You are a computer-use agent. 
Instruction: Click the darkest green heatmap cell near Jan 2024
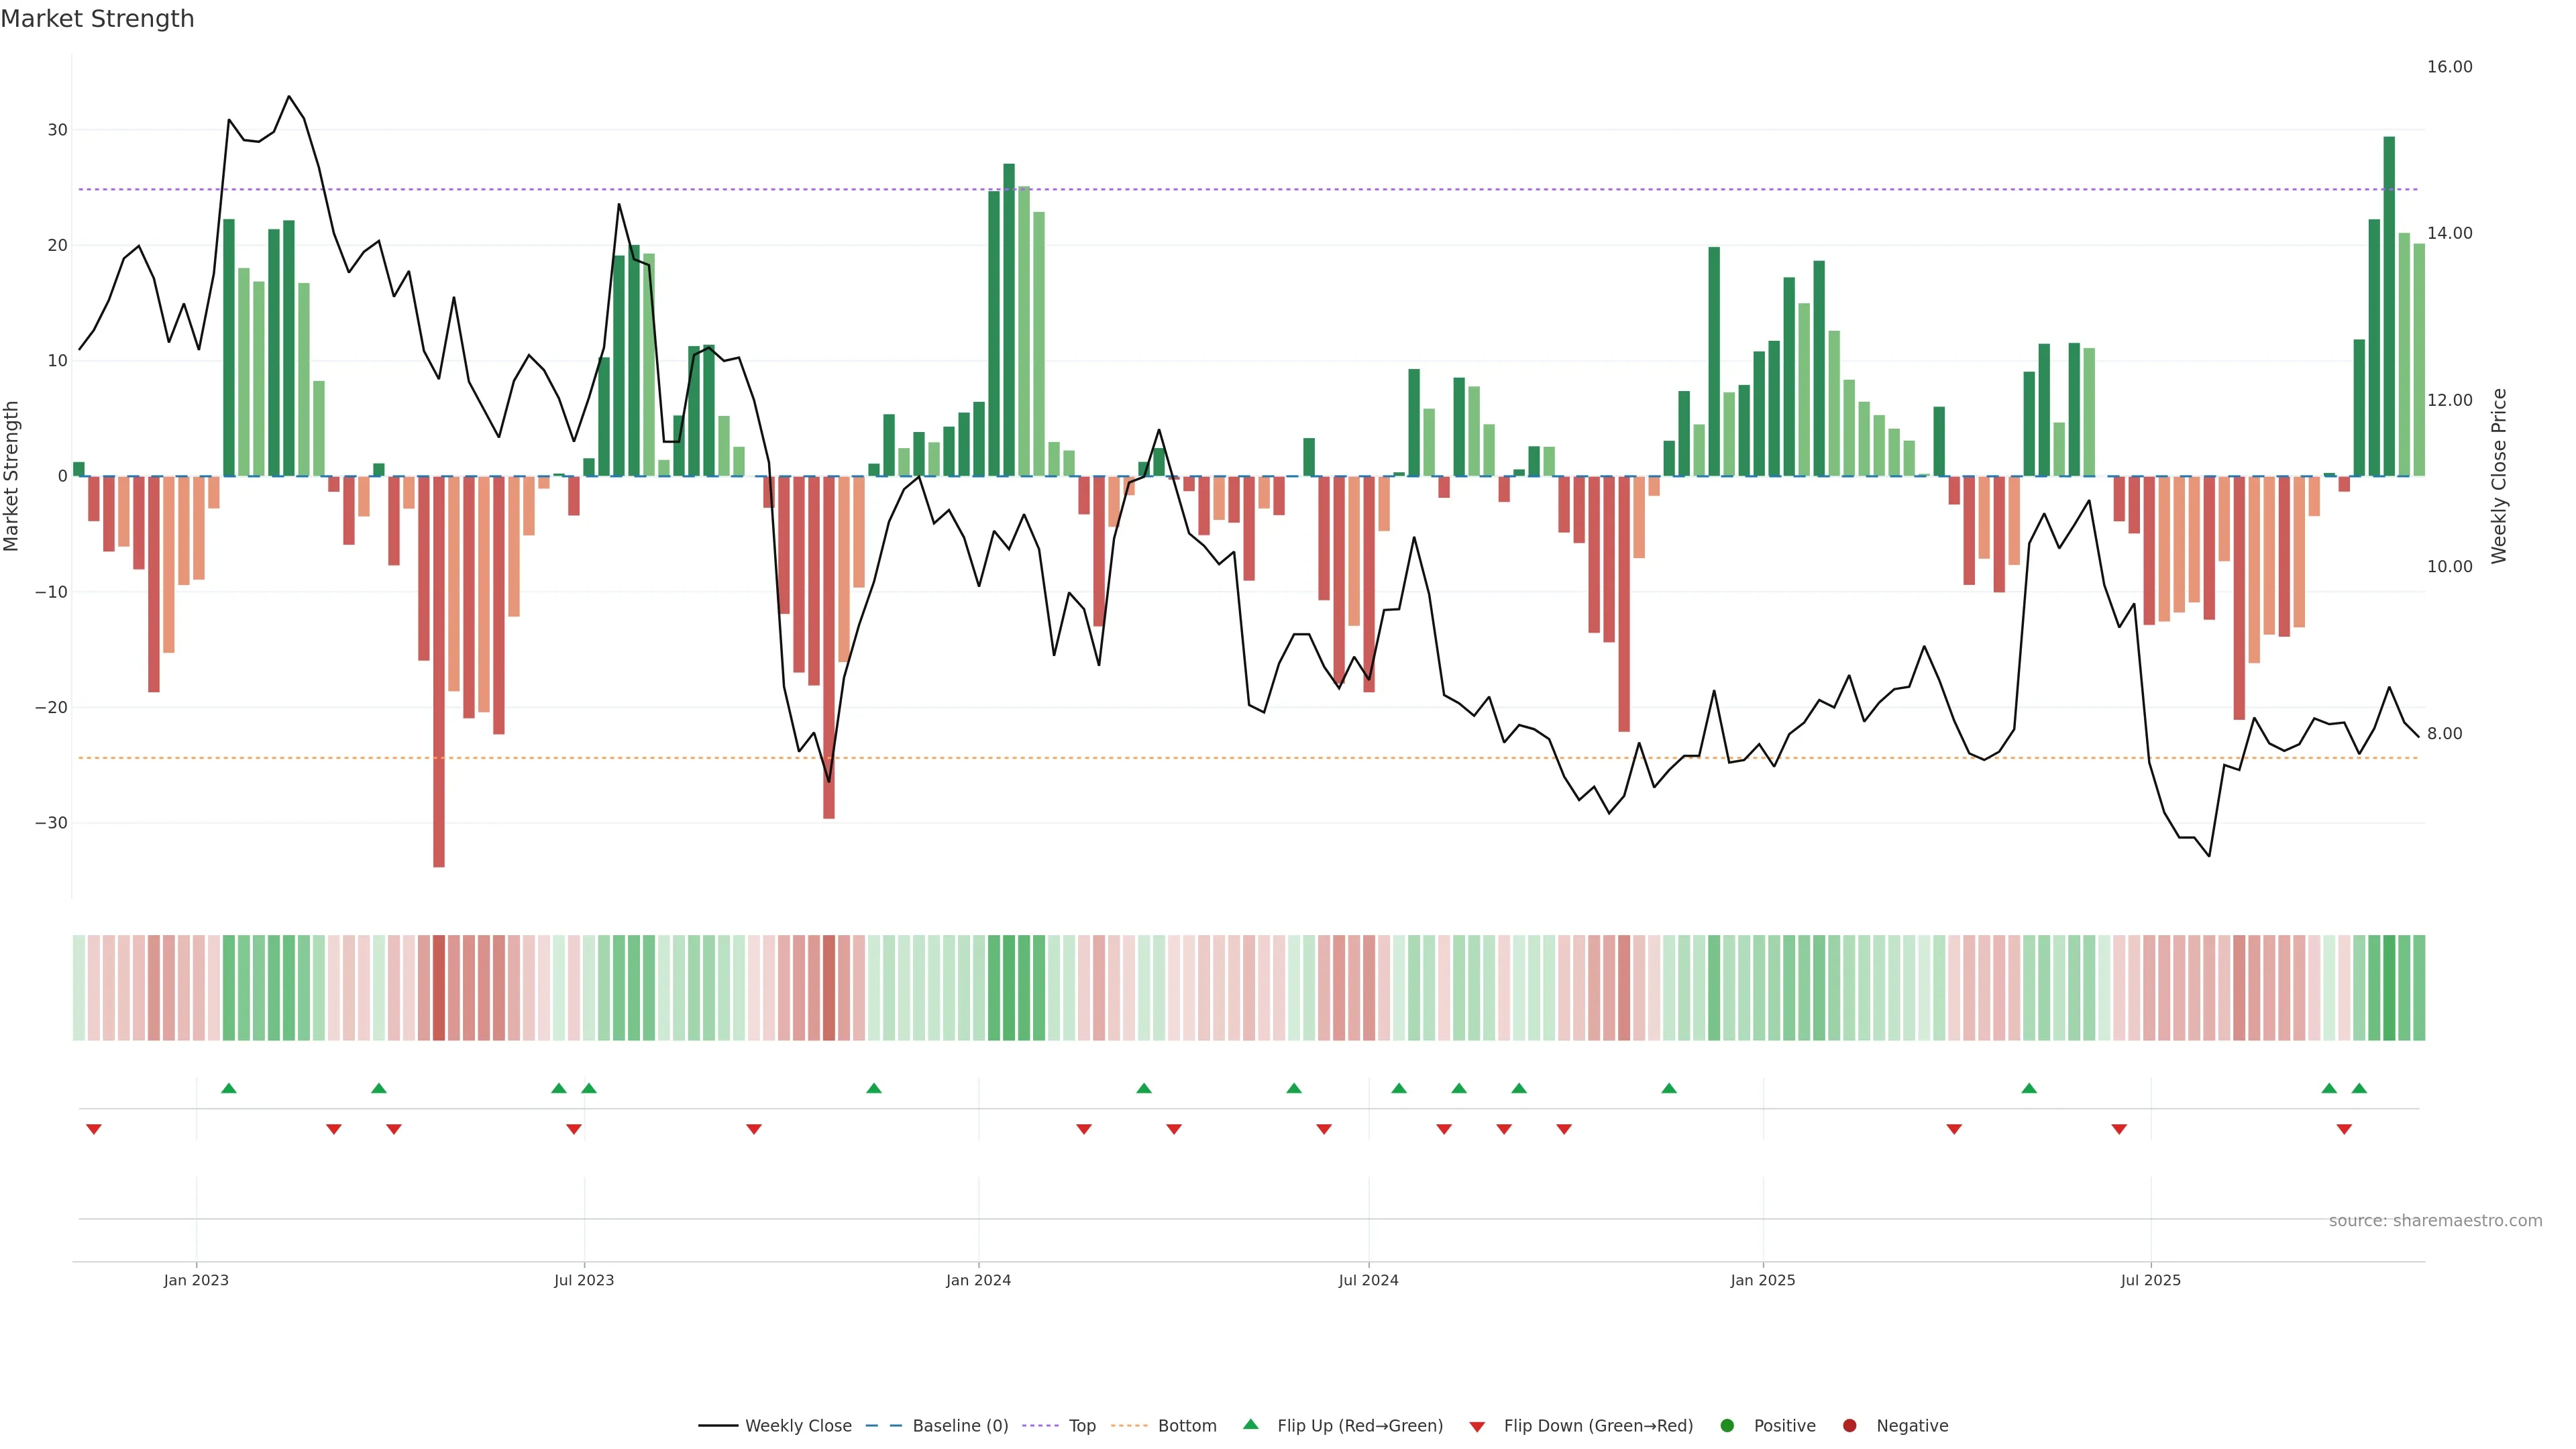(x=1009, y=987)
